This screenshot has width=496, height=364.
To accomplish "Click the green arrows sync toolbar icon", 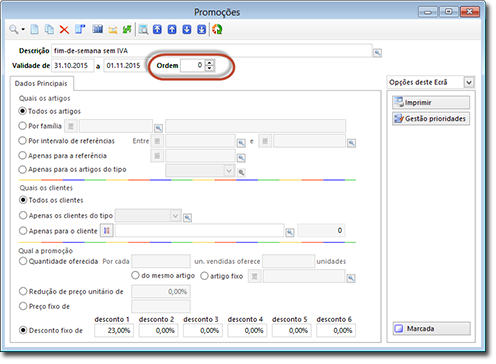I will 127,29.
